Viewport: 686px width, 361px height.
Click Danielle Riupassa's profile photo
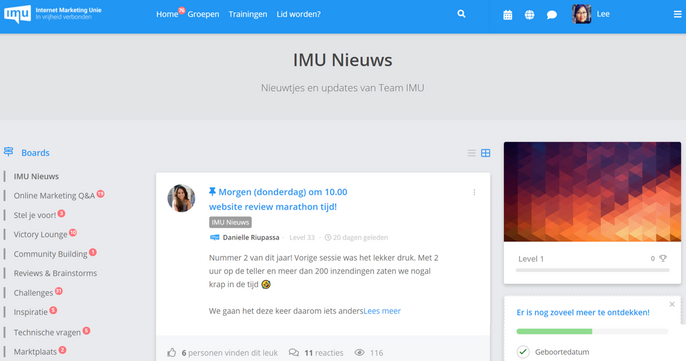181,198
